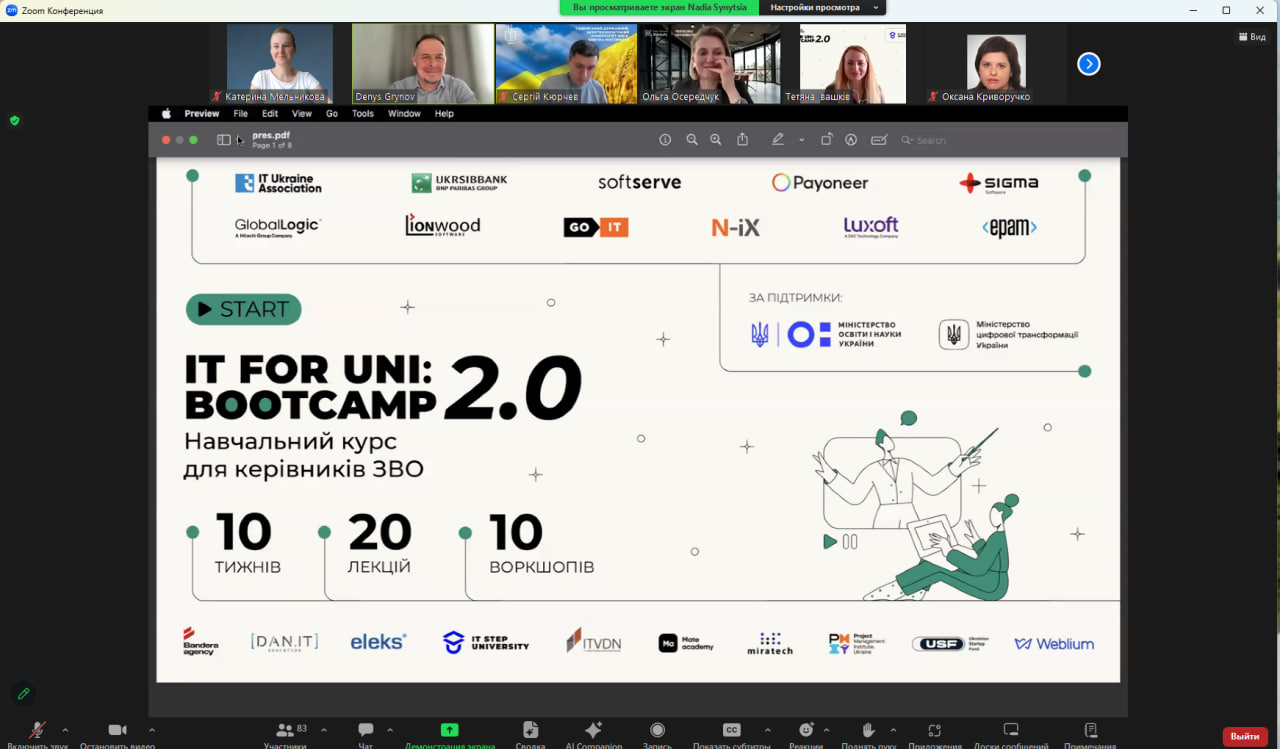
Task: Open the Tools menu in Preview
Action: click(x=363, y=114)
